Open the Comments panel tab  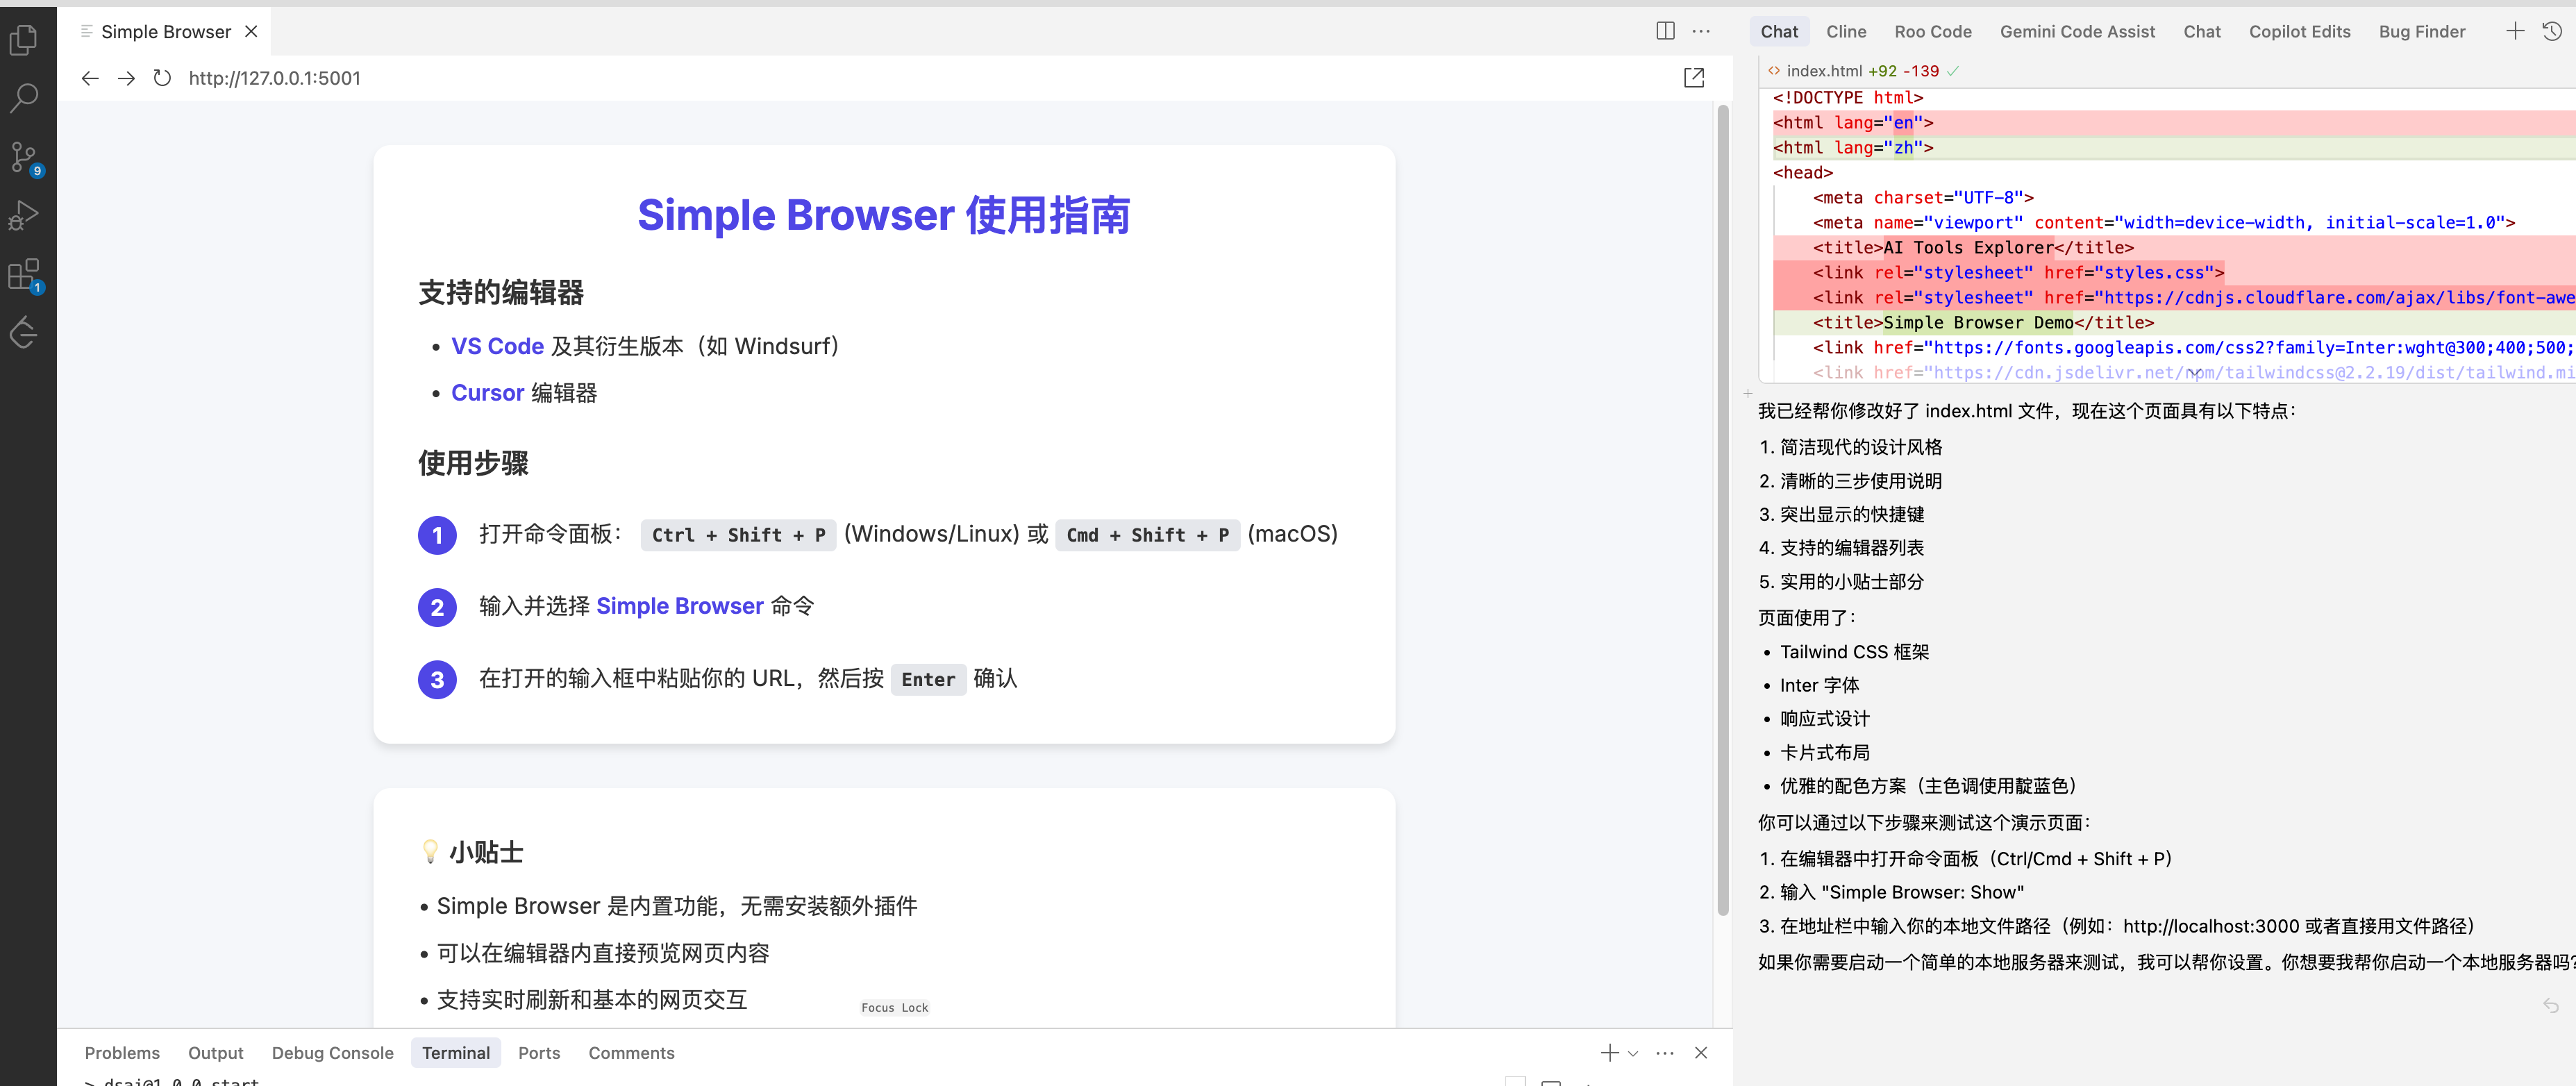631,1053
